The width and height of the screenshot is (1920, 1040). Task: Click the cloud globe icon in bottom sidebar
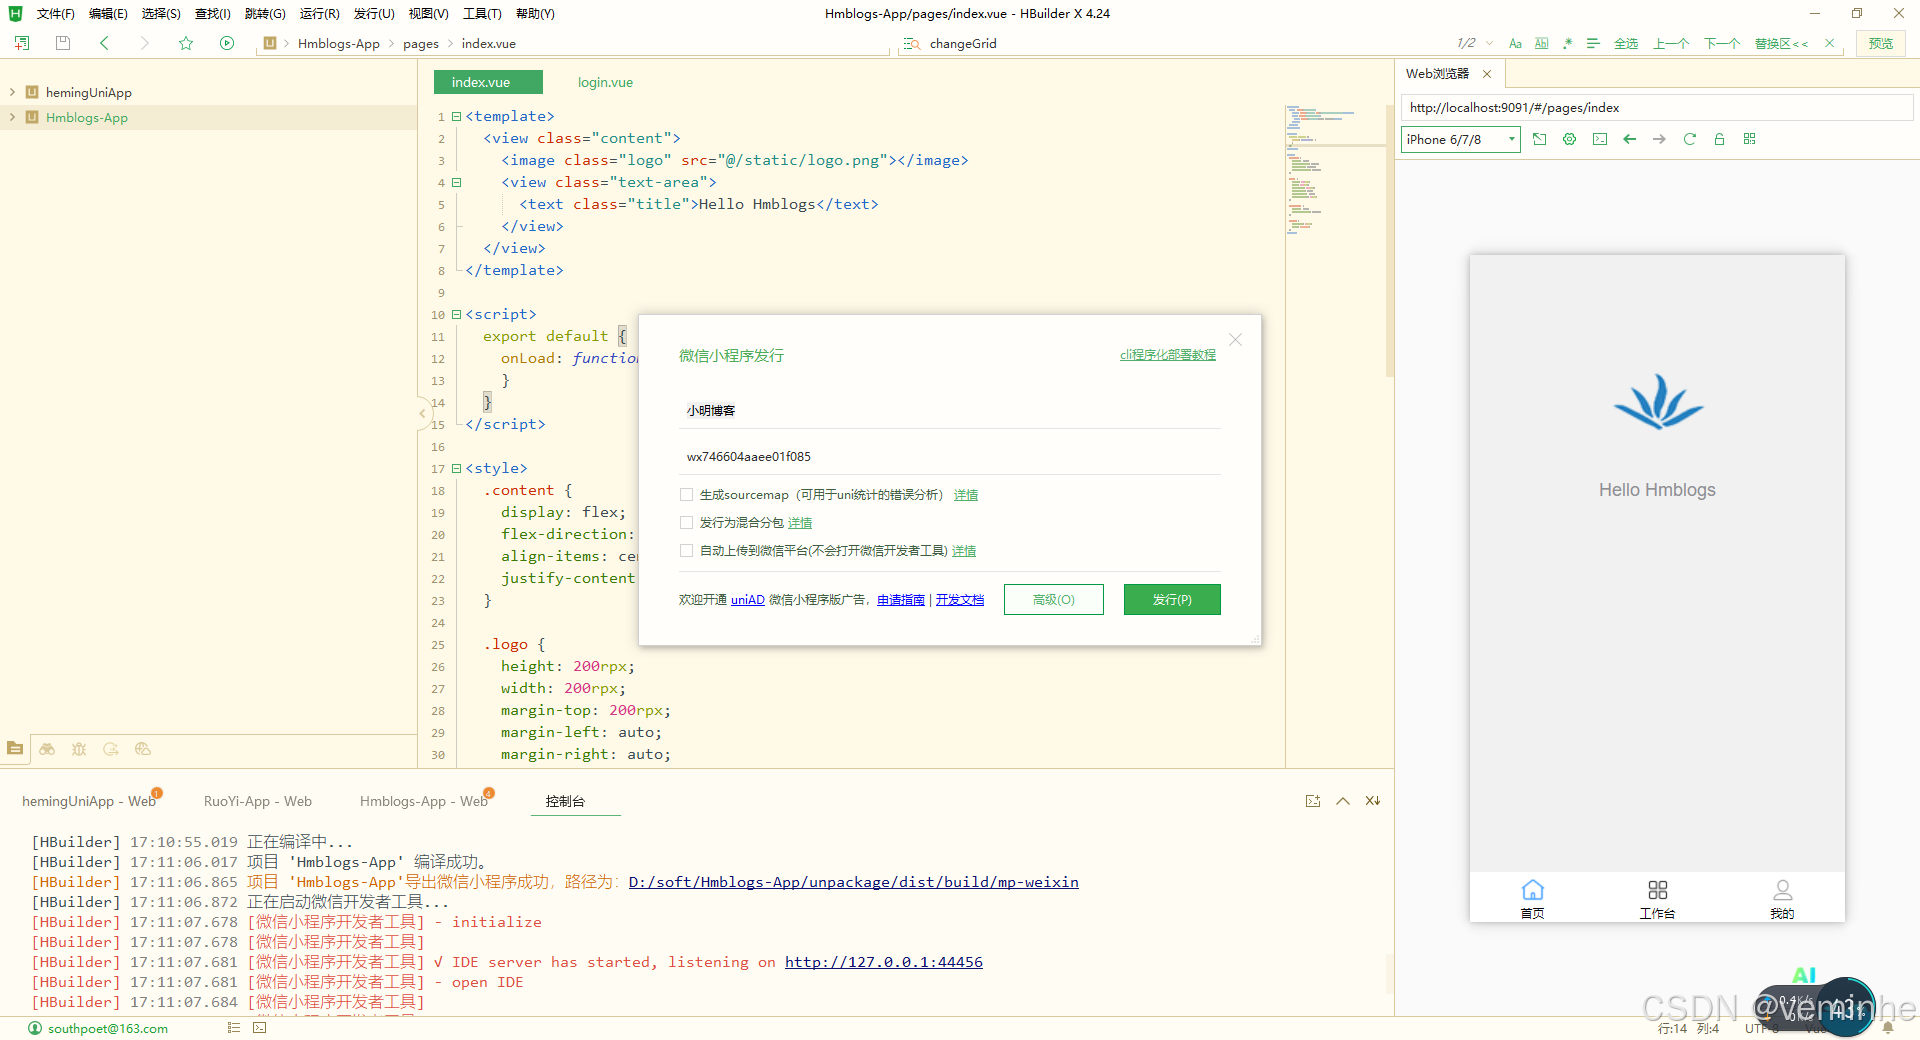tap(143, 748)
